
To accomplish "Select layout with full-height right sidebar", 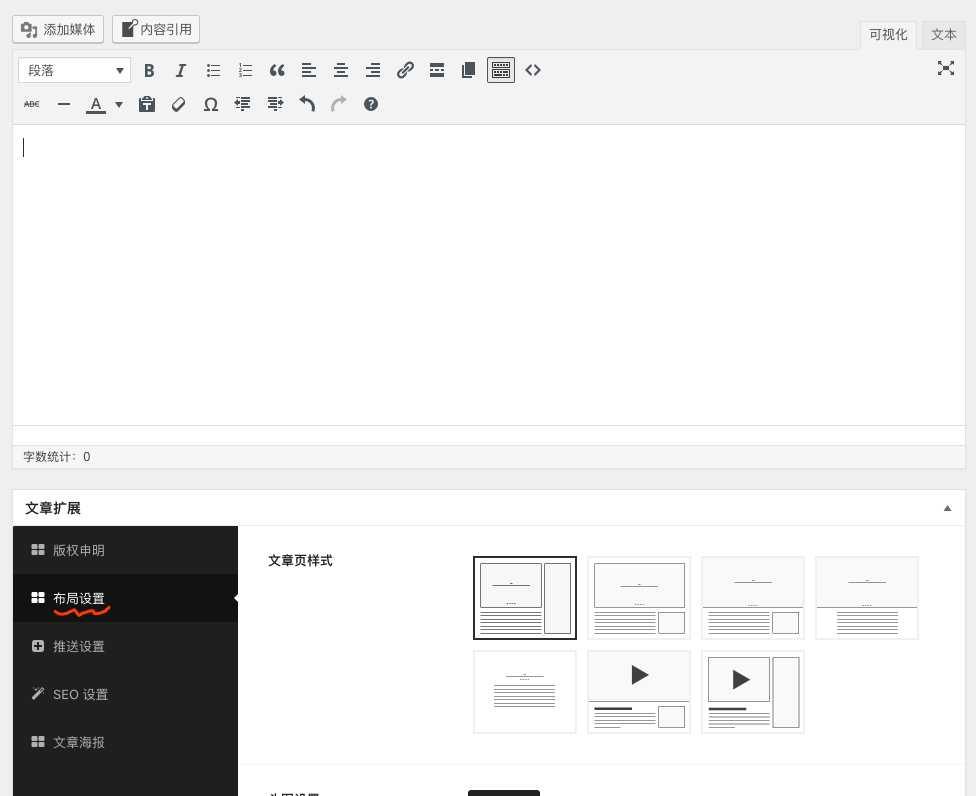I will coord(525,598).
